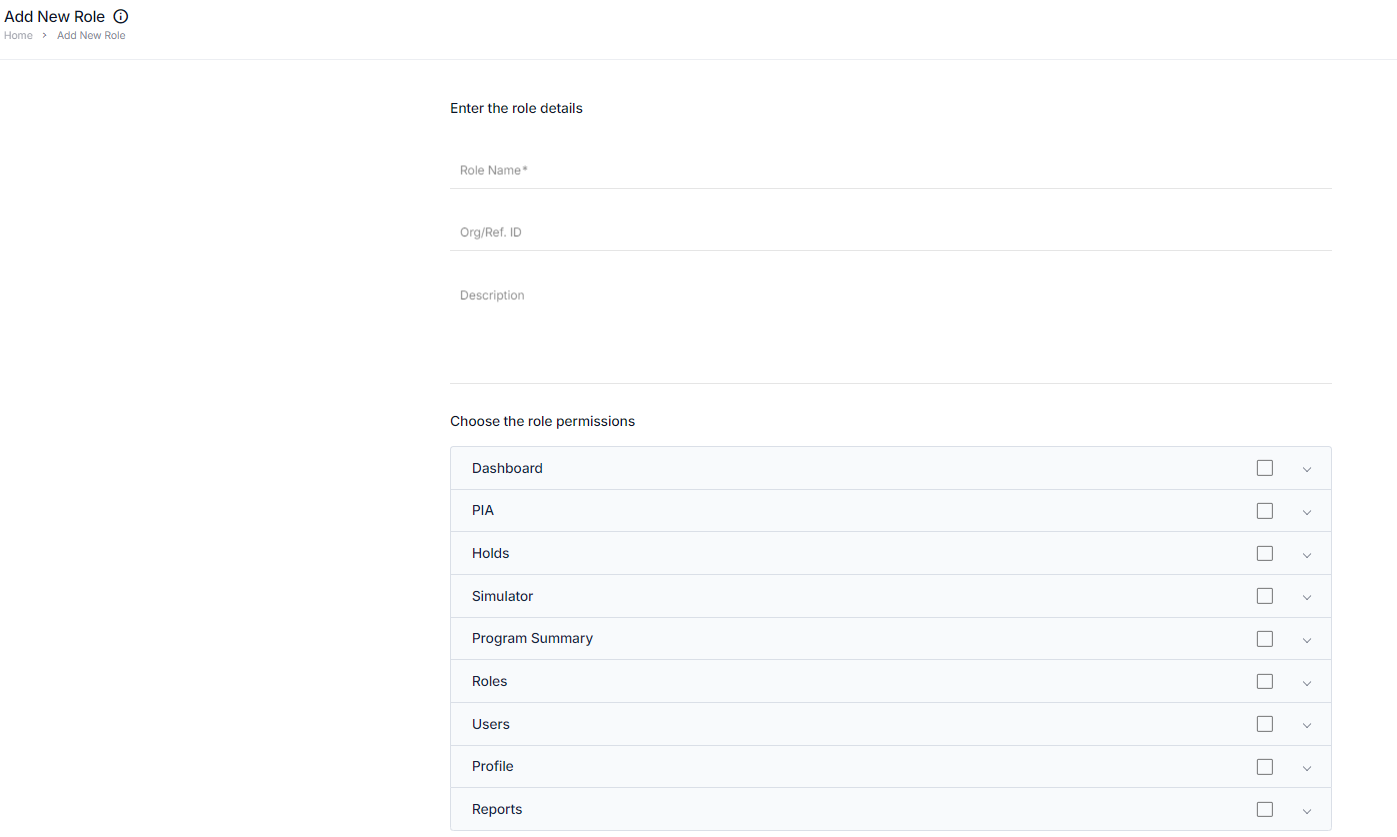The height and width of the screenshot is (837, 1397).
Task: Check the Roles permission checkbox
Action: (1265, 681)
